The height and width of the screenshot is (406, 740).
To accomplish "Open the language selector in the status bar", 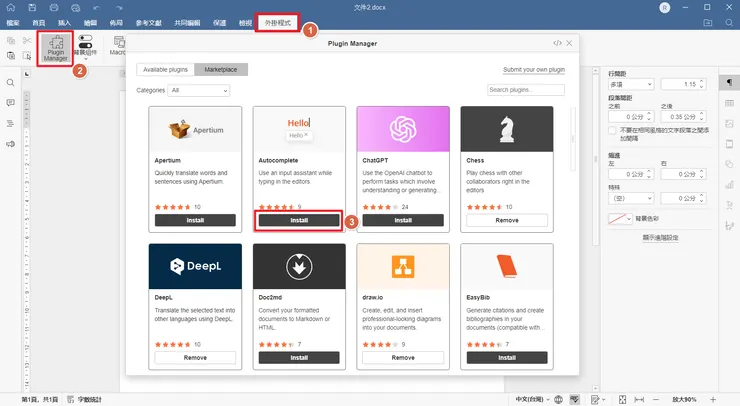I will (x=532, y=399).
